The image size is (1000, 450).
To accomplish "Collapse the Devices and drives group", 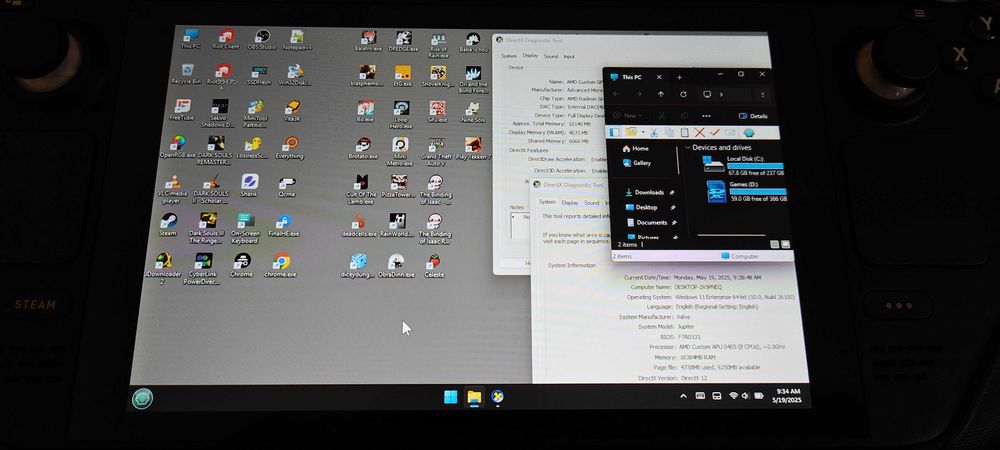I will pos(688,147).
